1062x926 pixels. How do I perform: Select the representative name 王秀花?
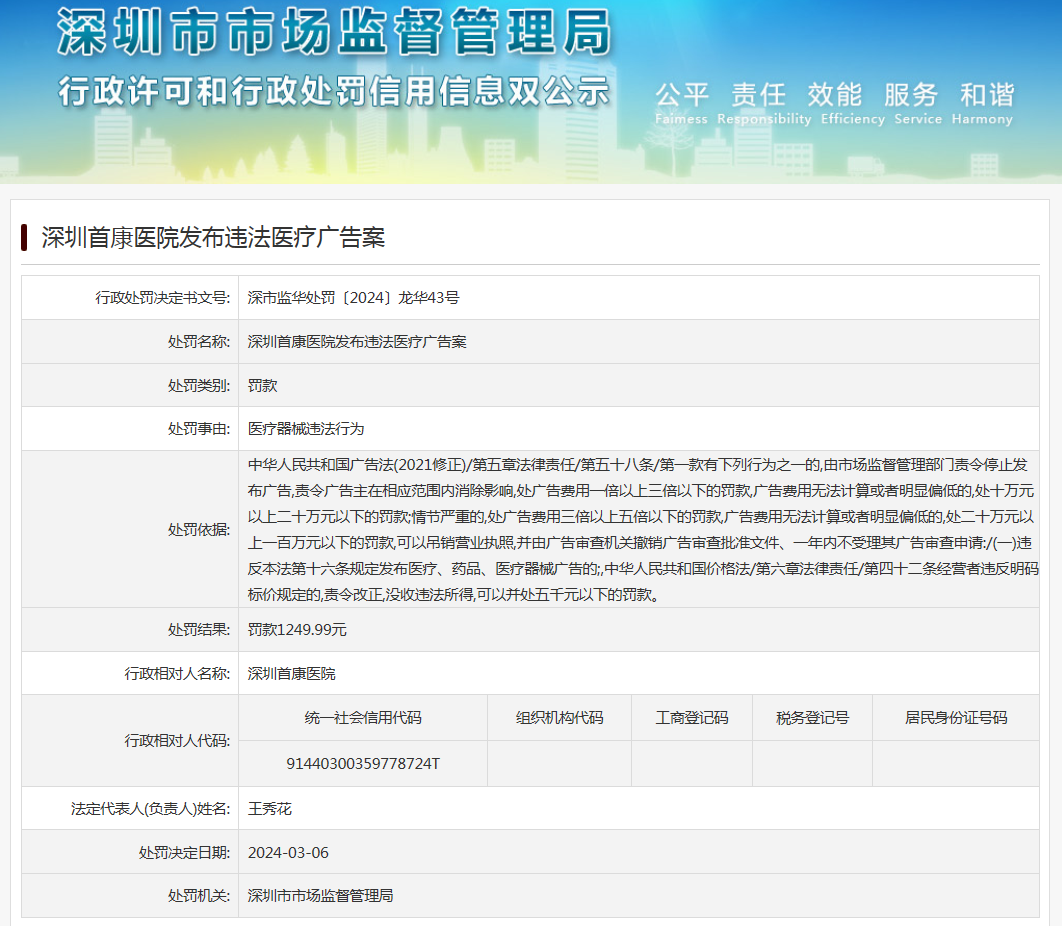(270, 809)
